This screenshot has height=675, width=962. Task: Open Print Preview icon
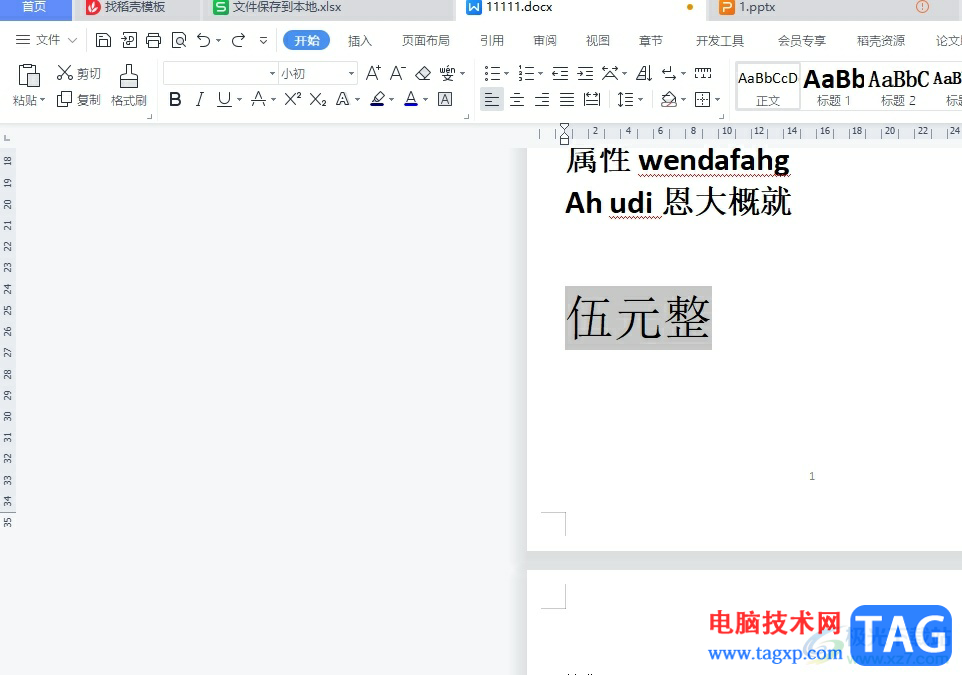[x=179, y=40]
